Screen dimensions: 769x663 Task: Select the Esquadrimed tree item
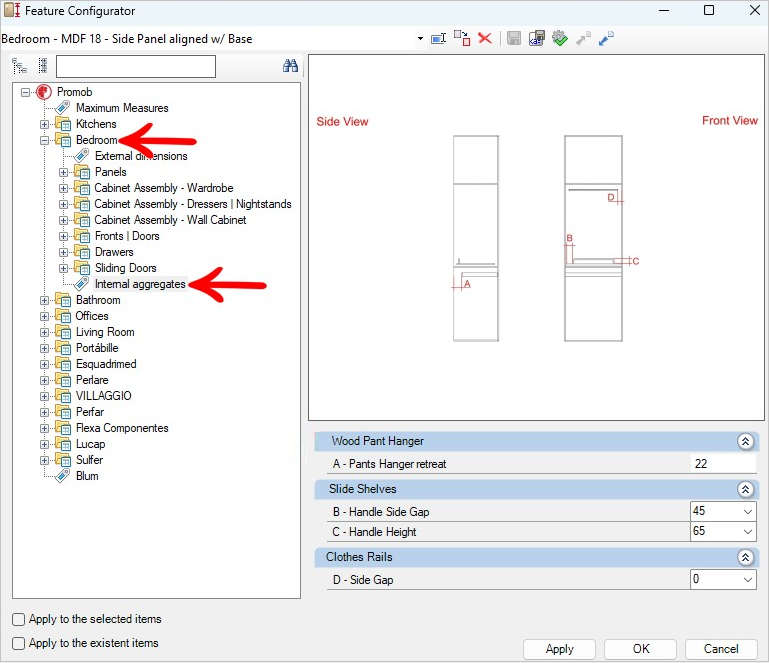click(x=106, y=364)
